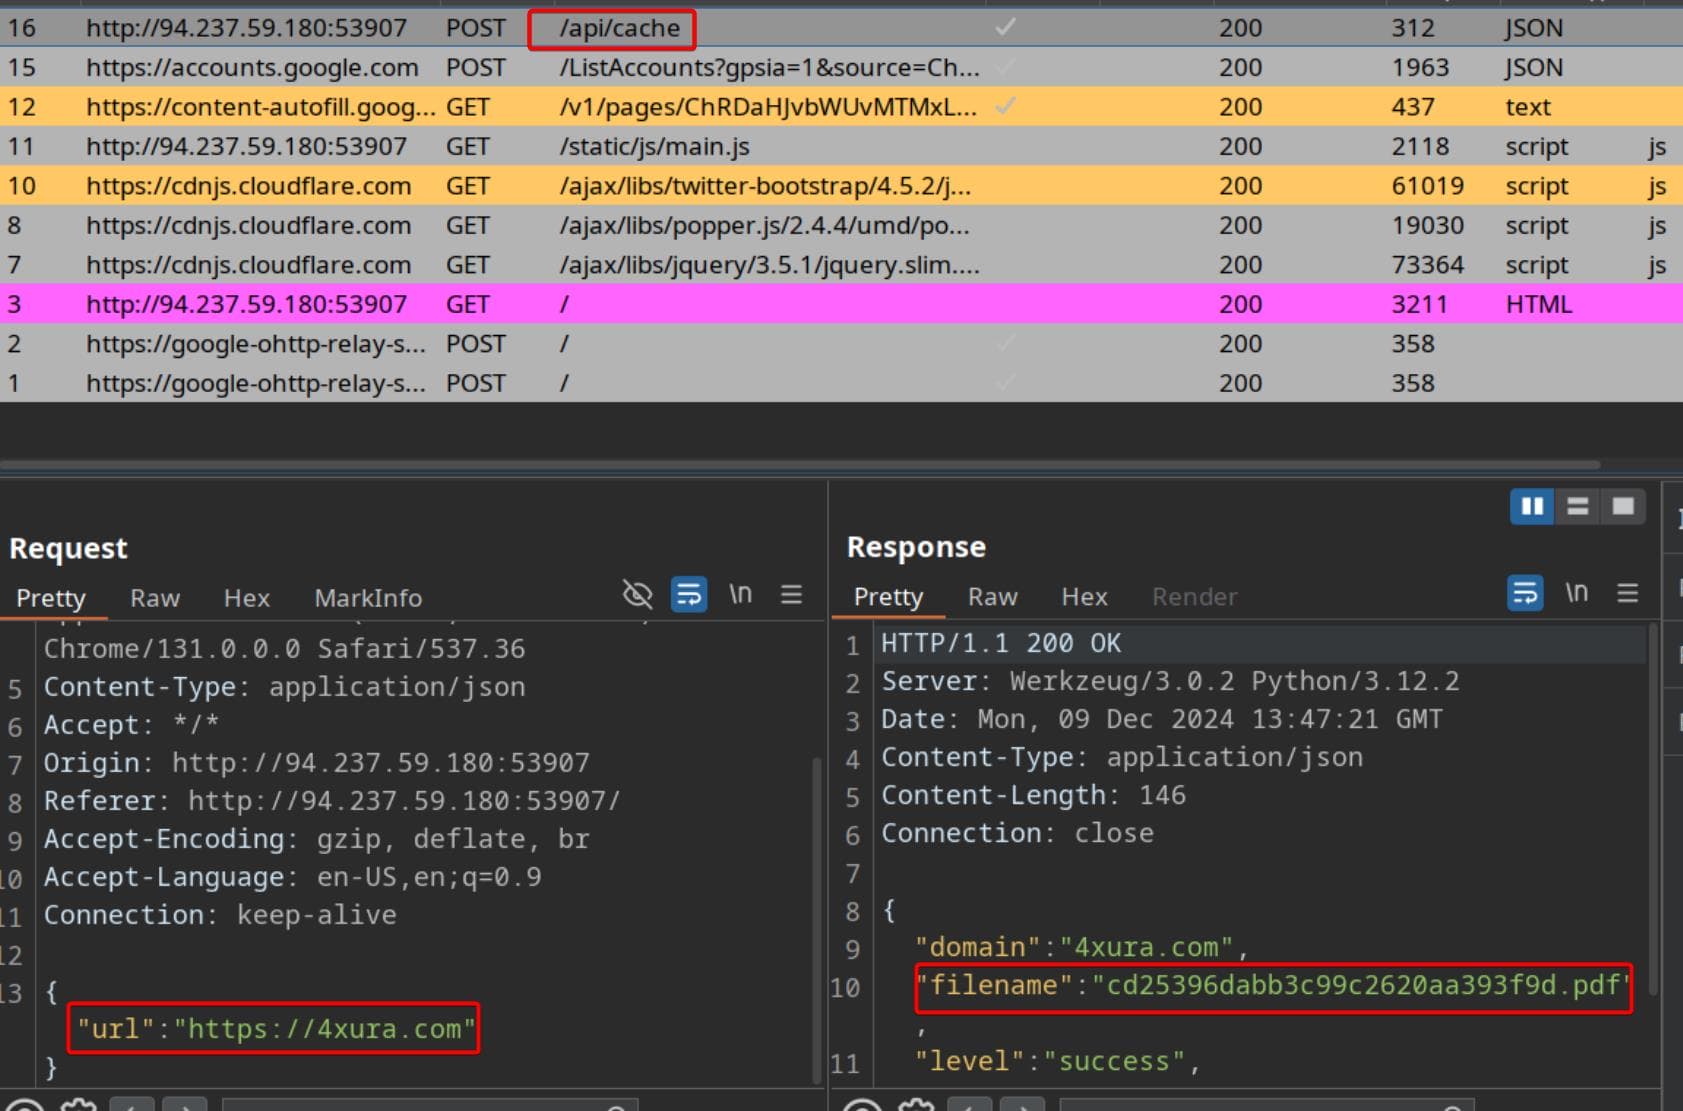This screenshot has height=1111, width=1683.
Task: Toggle hidden non-printable characters in Request panel
Action: 637,595
